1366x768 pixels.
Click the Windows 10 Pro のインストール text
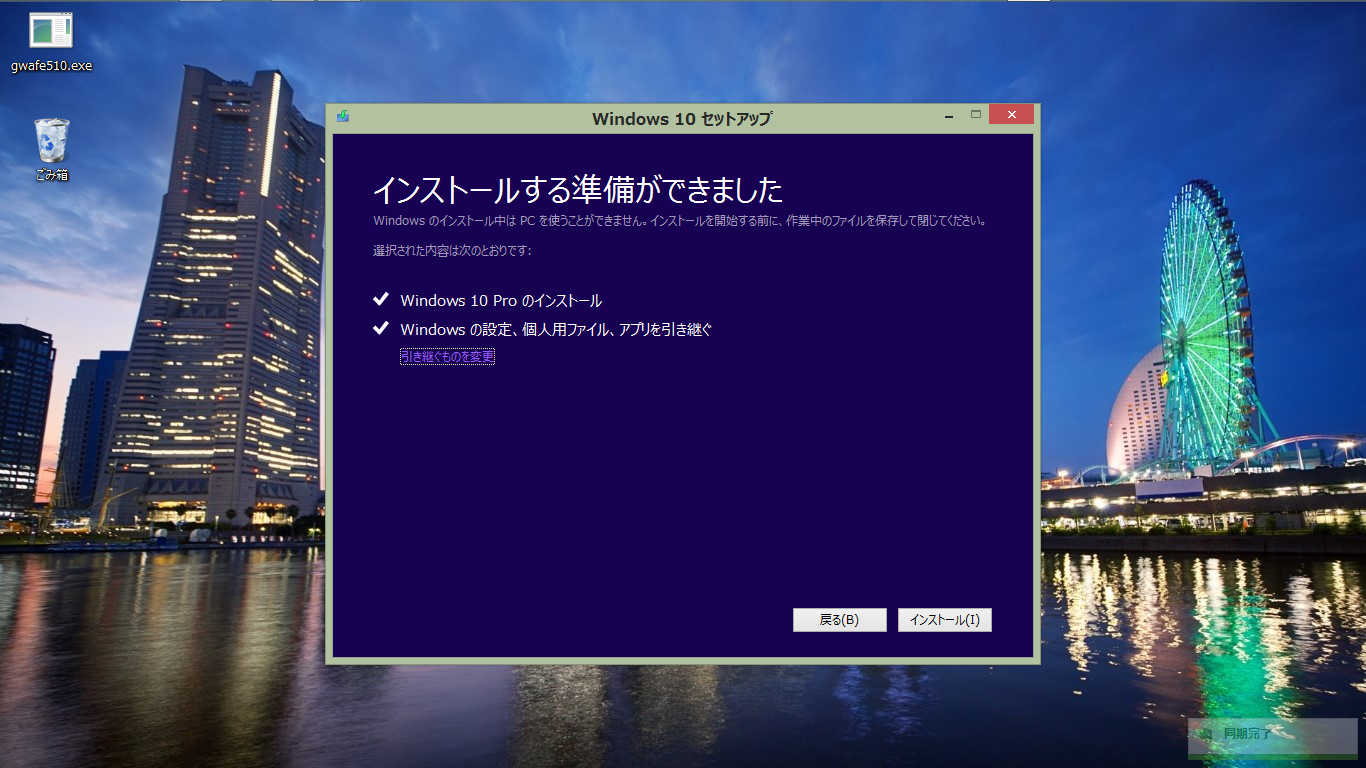click(x=501, y=300)
